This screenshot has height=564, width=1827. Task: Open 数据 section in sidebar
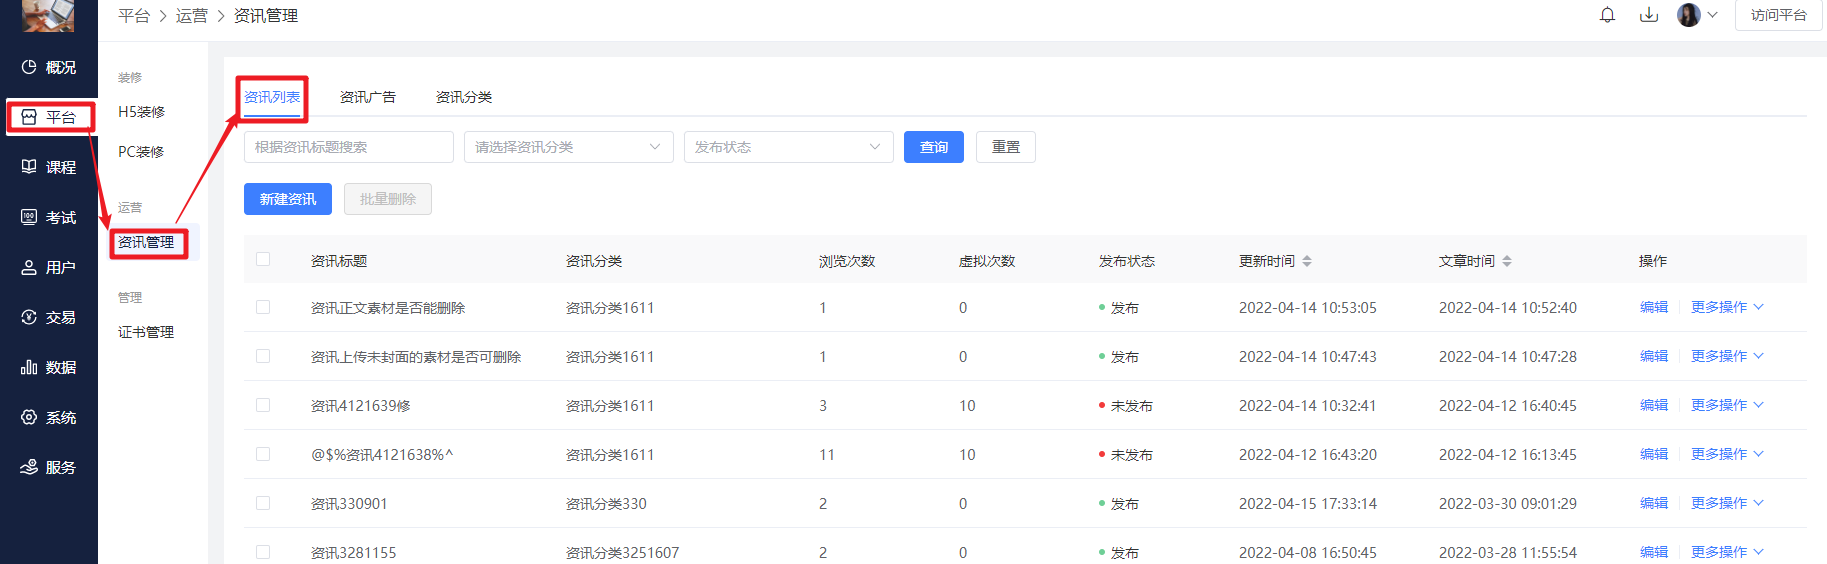pyautogui.click(x=49, y=367)
